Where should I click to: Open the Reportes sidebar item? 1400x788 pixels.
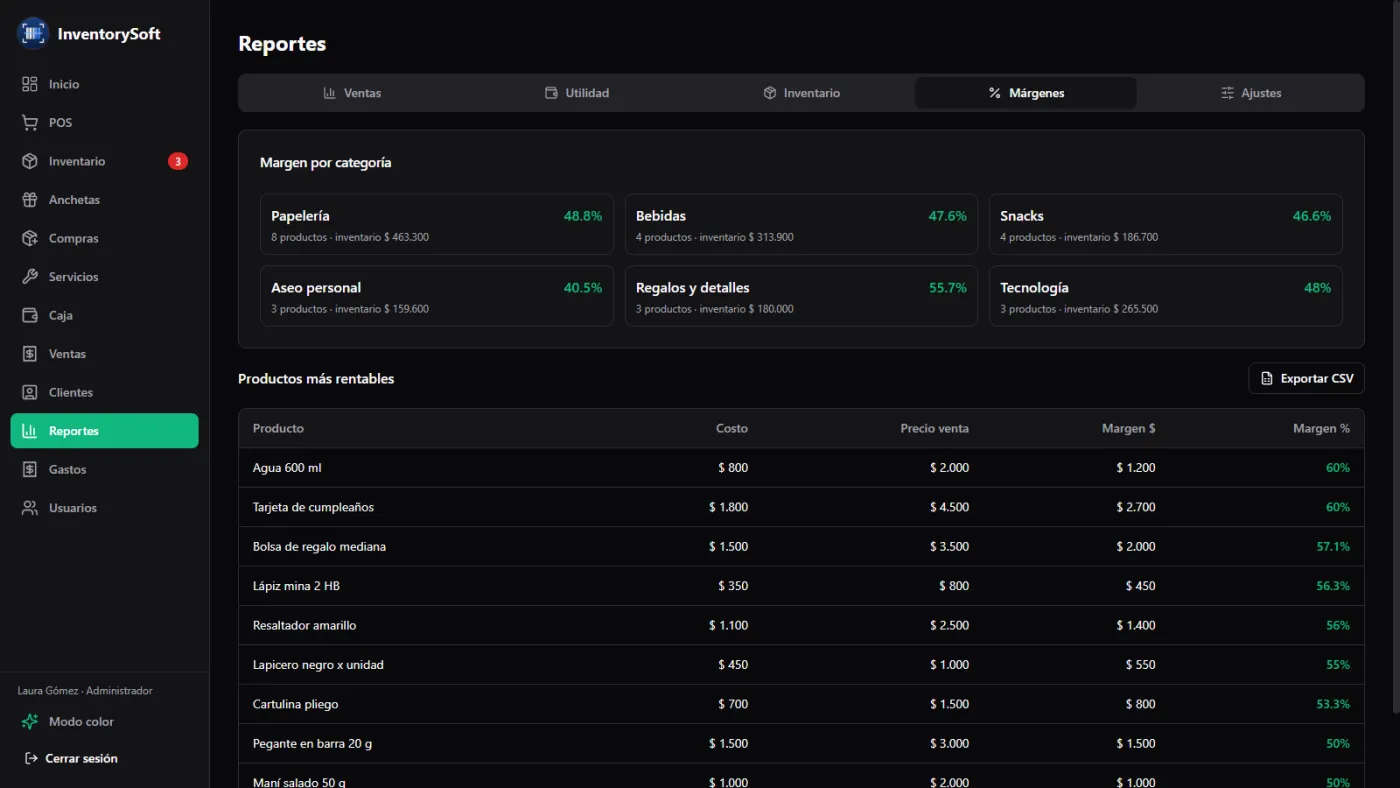tap(104, 431)
